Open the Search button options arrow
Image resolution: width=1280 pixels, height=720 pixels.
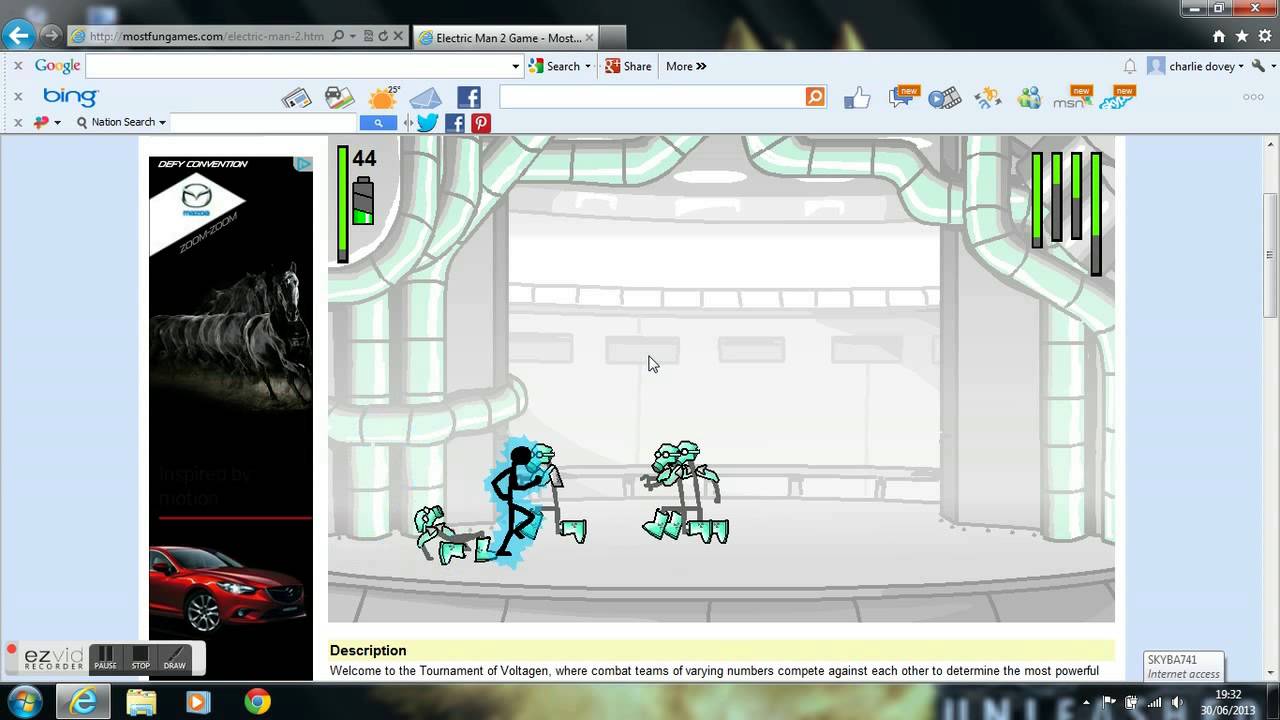[588, 66]
